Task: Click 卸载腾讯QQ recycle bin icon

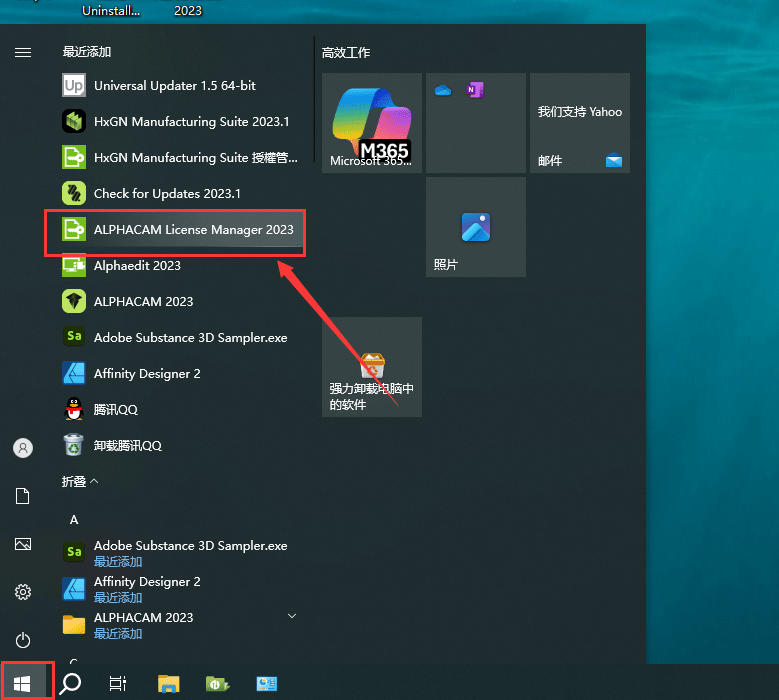Action: coord(74,445)
